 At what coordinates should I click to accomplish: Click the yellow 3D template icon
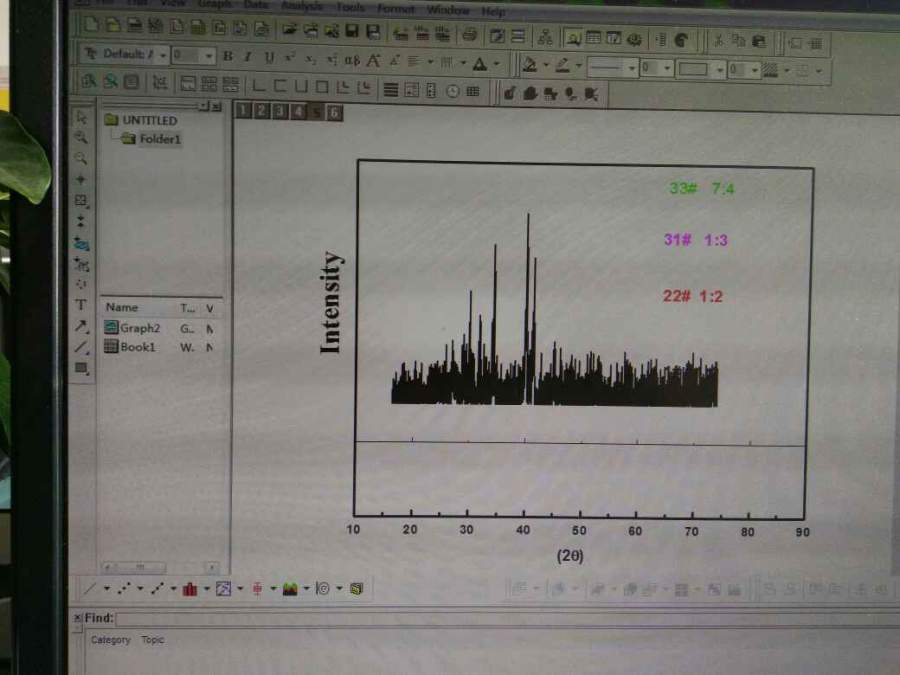click(x=356, y=589)
